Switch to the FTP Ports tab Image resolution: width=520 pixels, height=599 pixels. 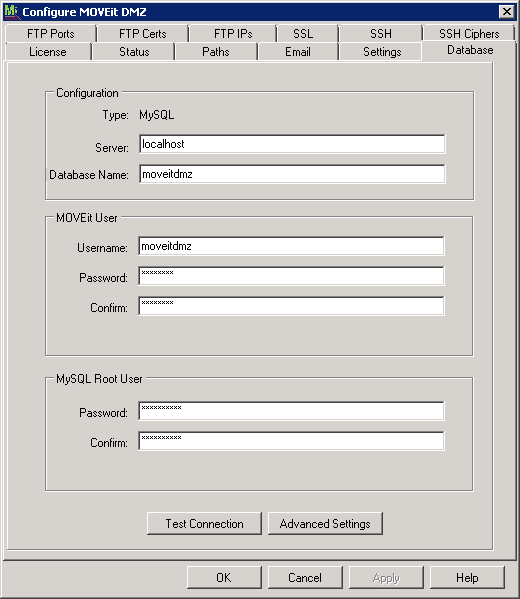pos(50,34)
